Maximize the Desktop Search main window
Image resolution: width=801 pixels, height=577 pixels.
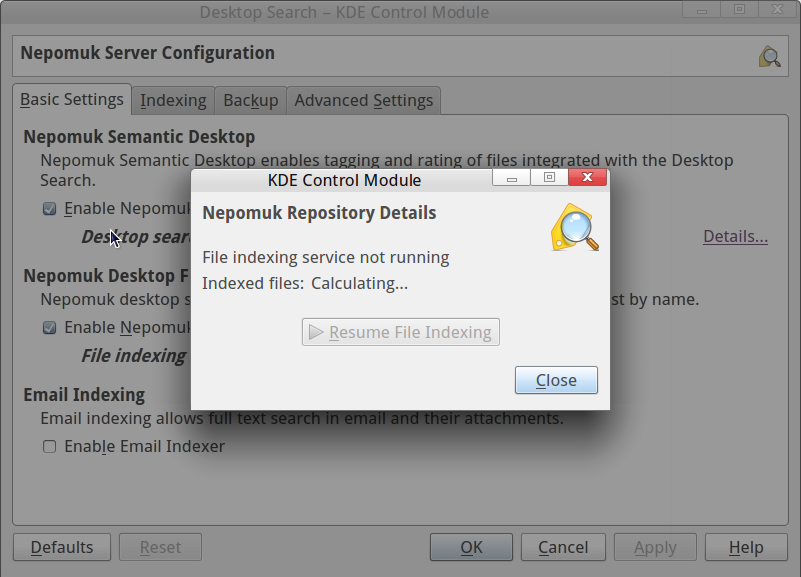click(739, 9)
